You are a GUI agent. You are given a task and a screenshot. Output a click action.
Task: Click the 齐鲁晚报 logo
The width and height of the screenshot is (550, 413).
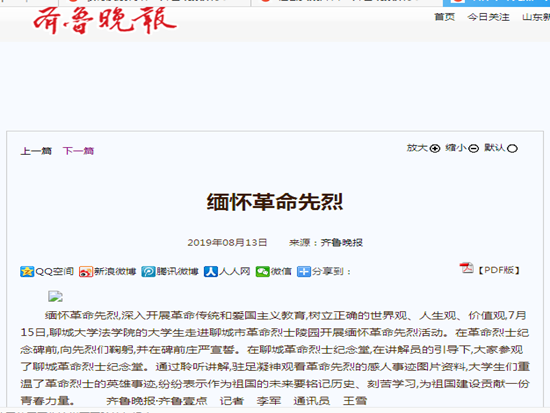coord(105,20)
